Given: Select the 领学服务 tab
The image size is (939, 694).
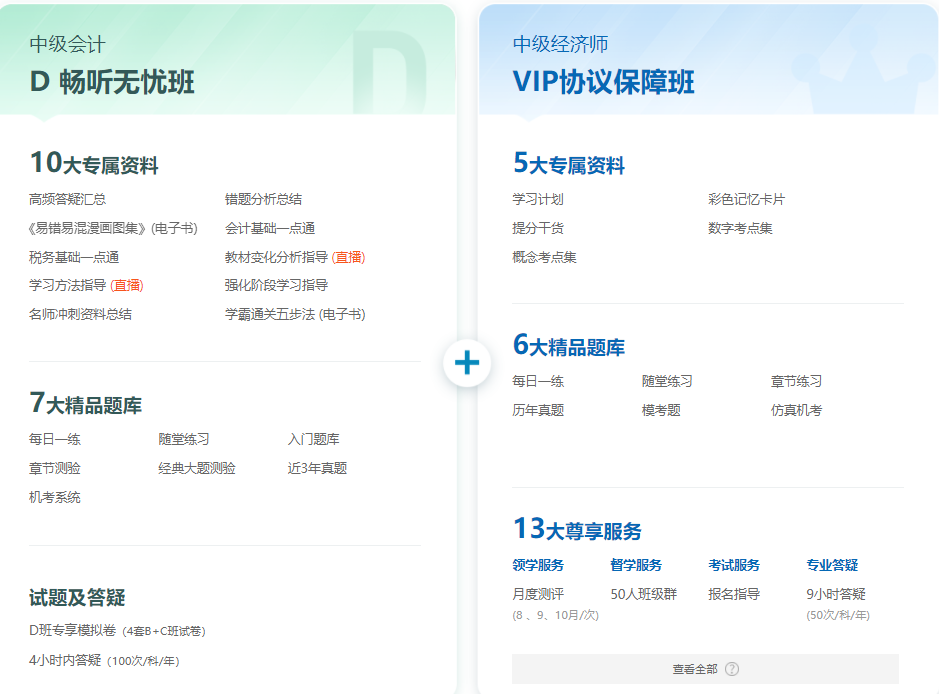Looking at the screenshot, I should click(x=538, y=565).
